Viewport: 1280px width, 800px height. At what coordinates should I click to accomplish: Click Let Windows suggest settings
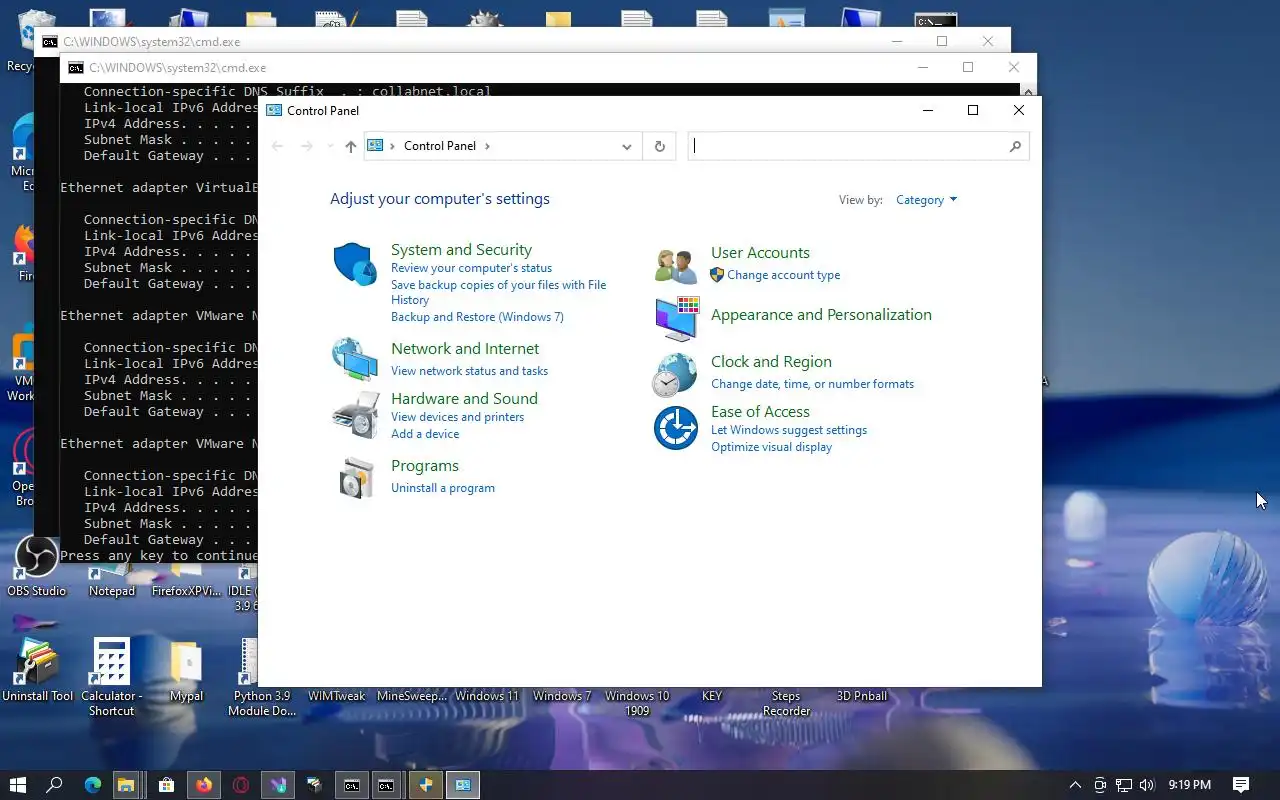[x=789, y=430]
